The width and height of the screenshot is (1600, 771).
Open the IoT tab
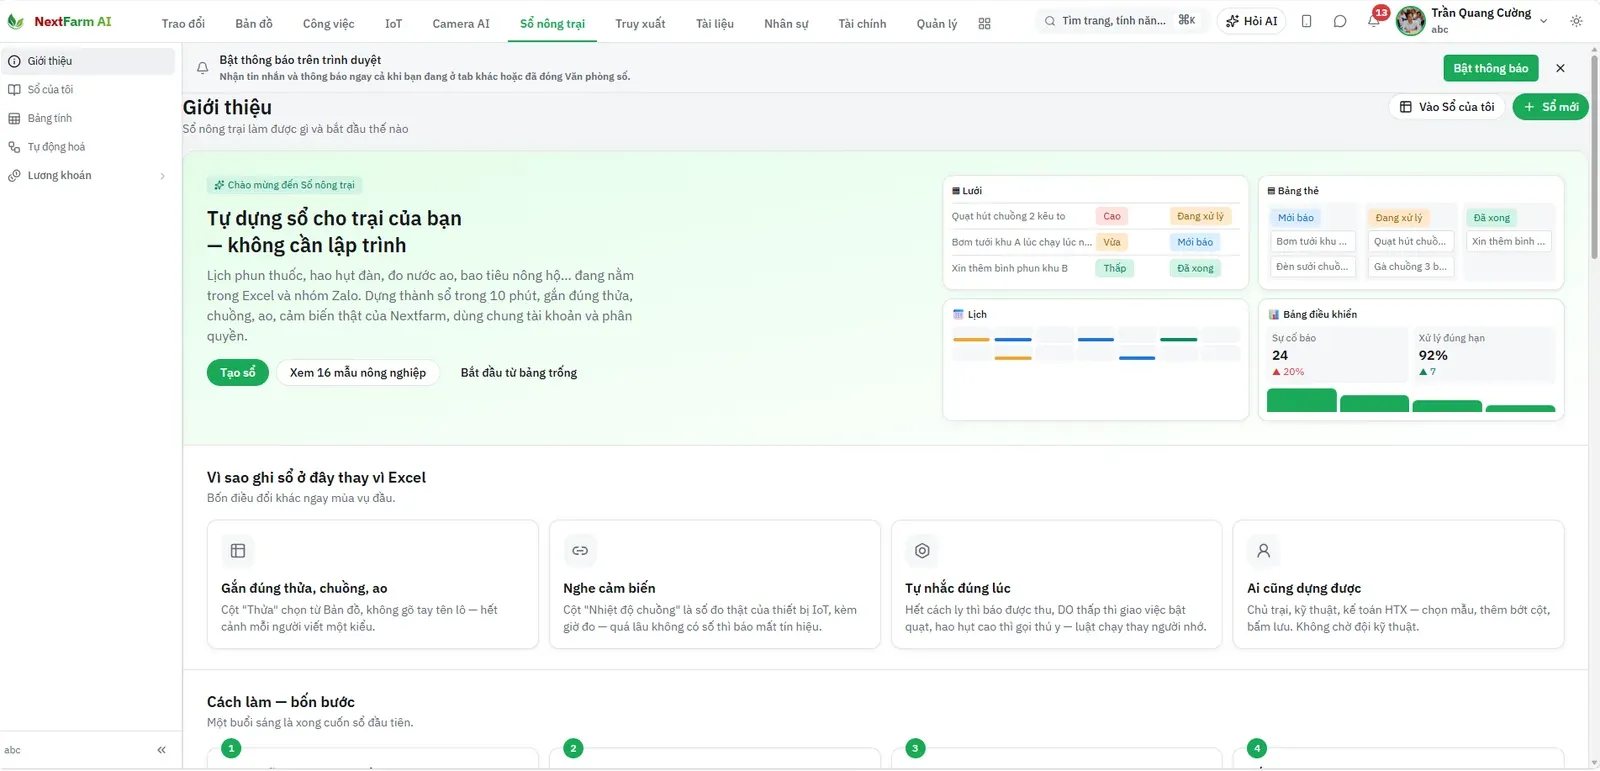393,23
